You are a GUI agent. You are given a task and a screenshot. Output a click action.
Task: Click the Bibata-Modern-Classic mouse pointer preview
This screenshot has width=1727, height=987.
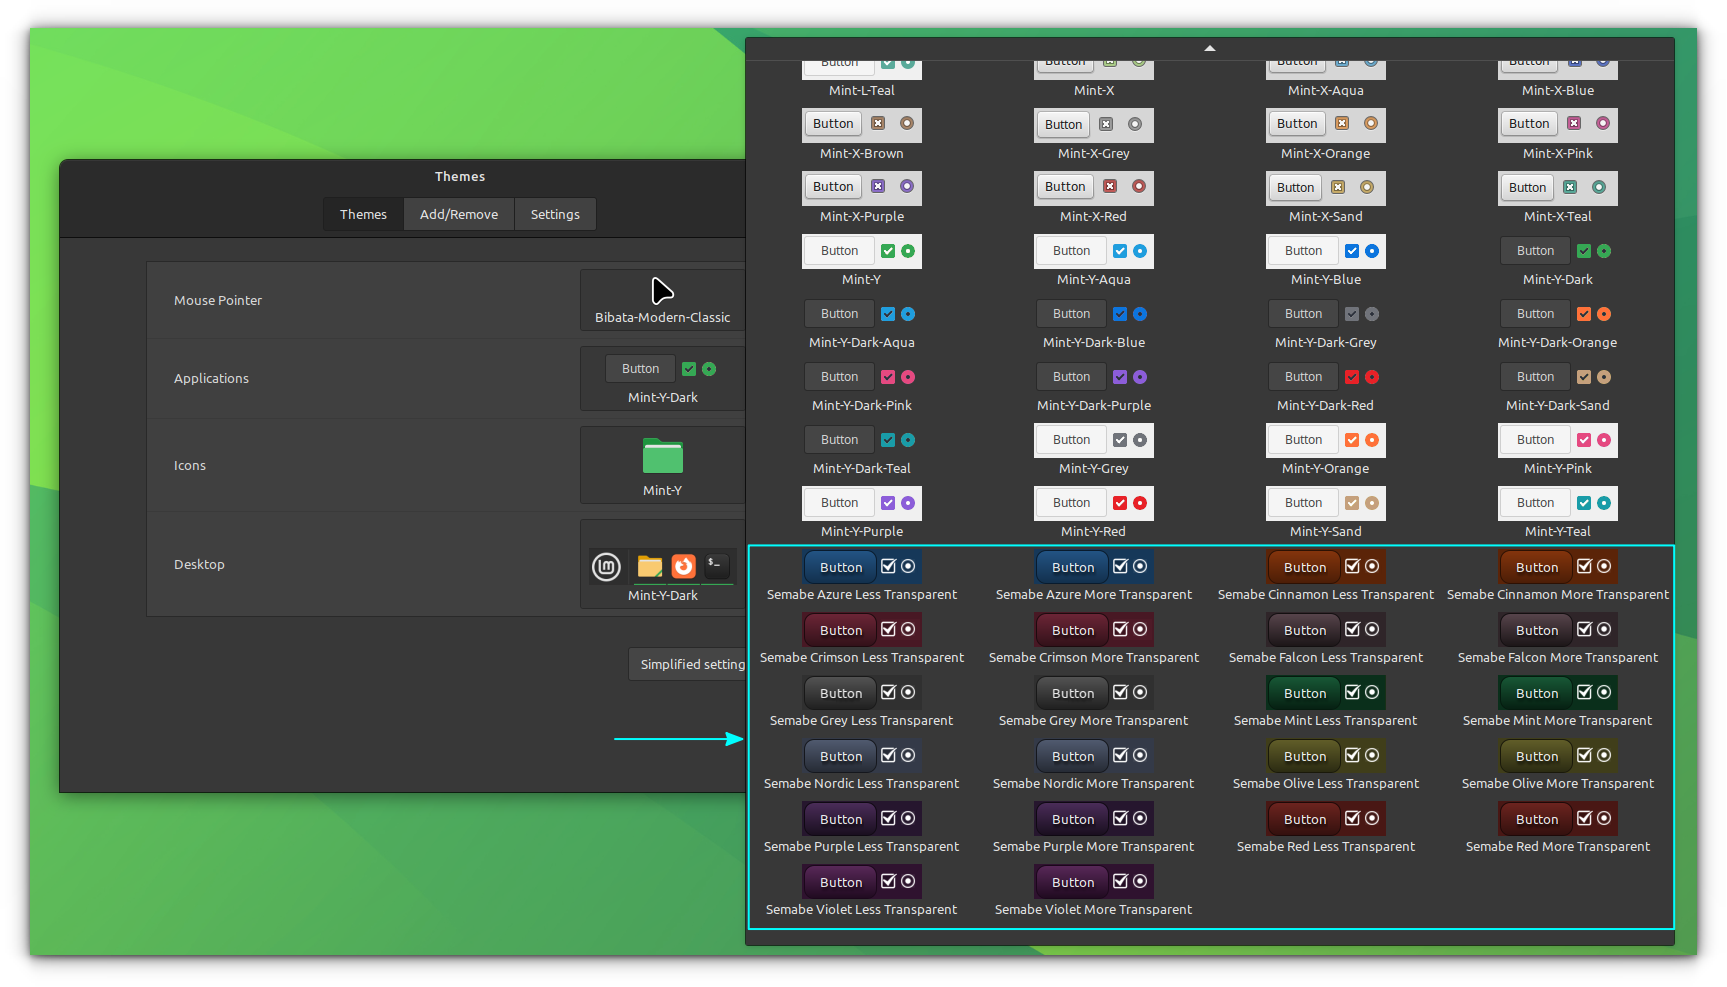click(x=661, y=300)
